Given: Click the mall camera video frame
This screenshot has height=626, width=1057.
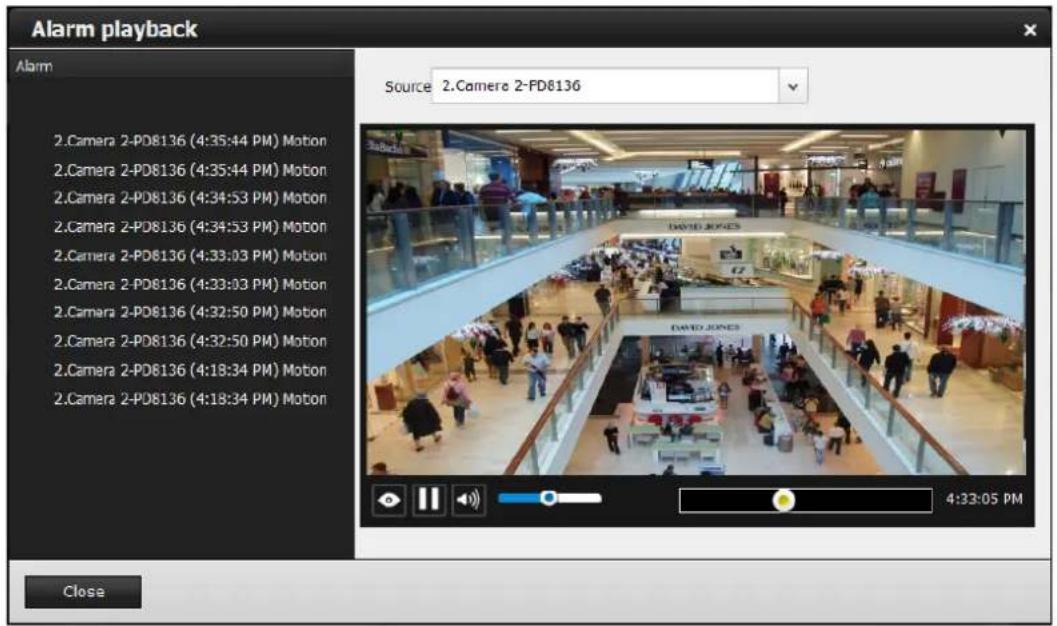Looking at the screenshot, I should tap(696, 302).
